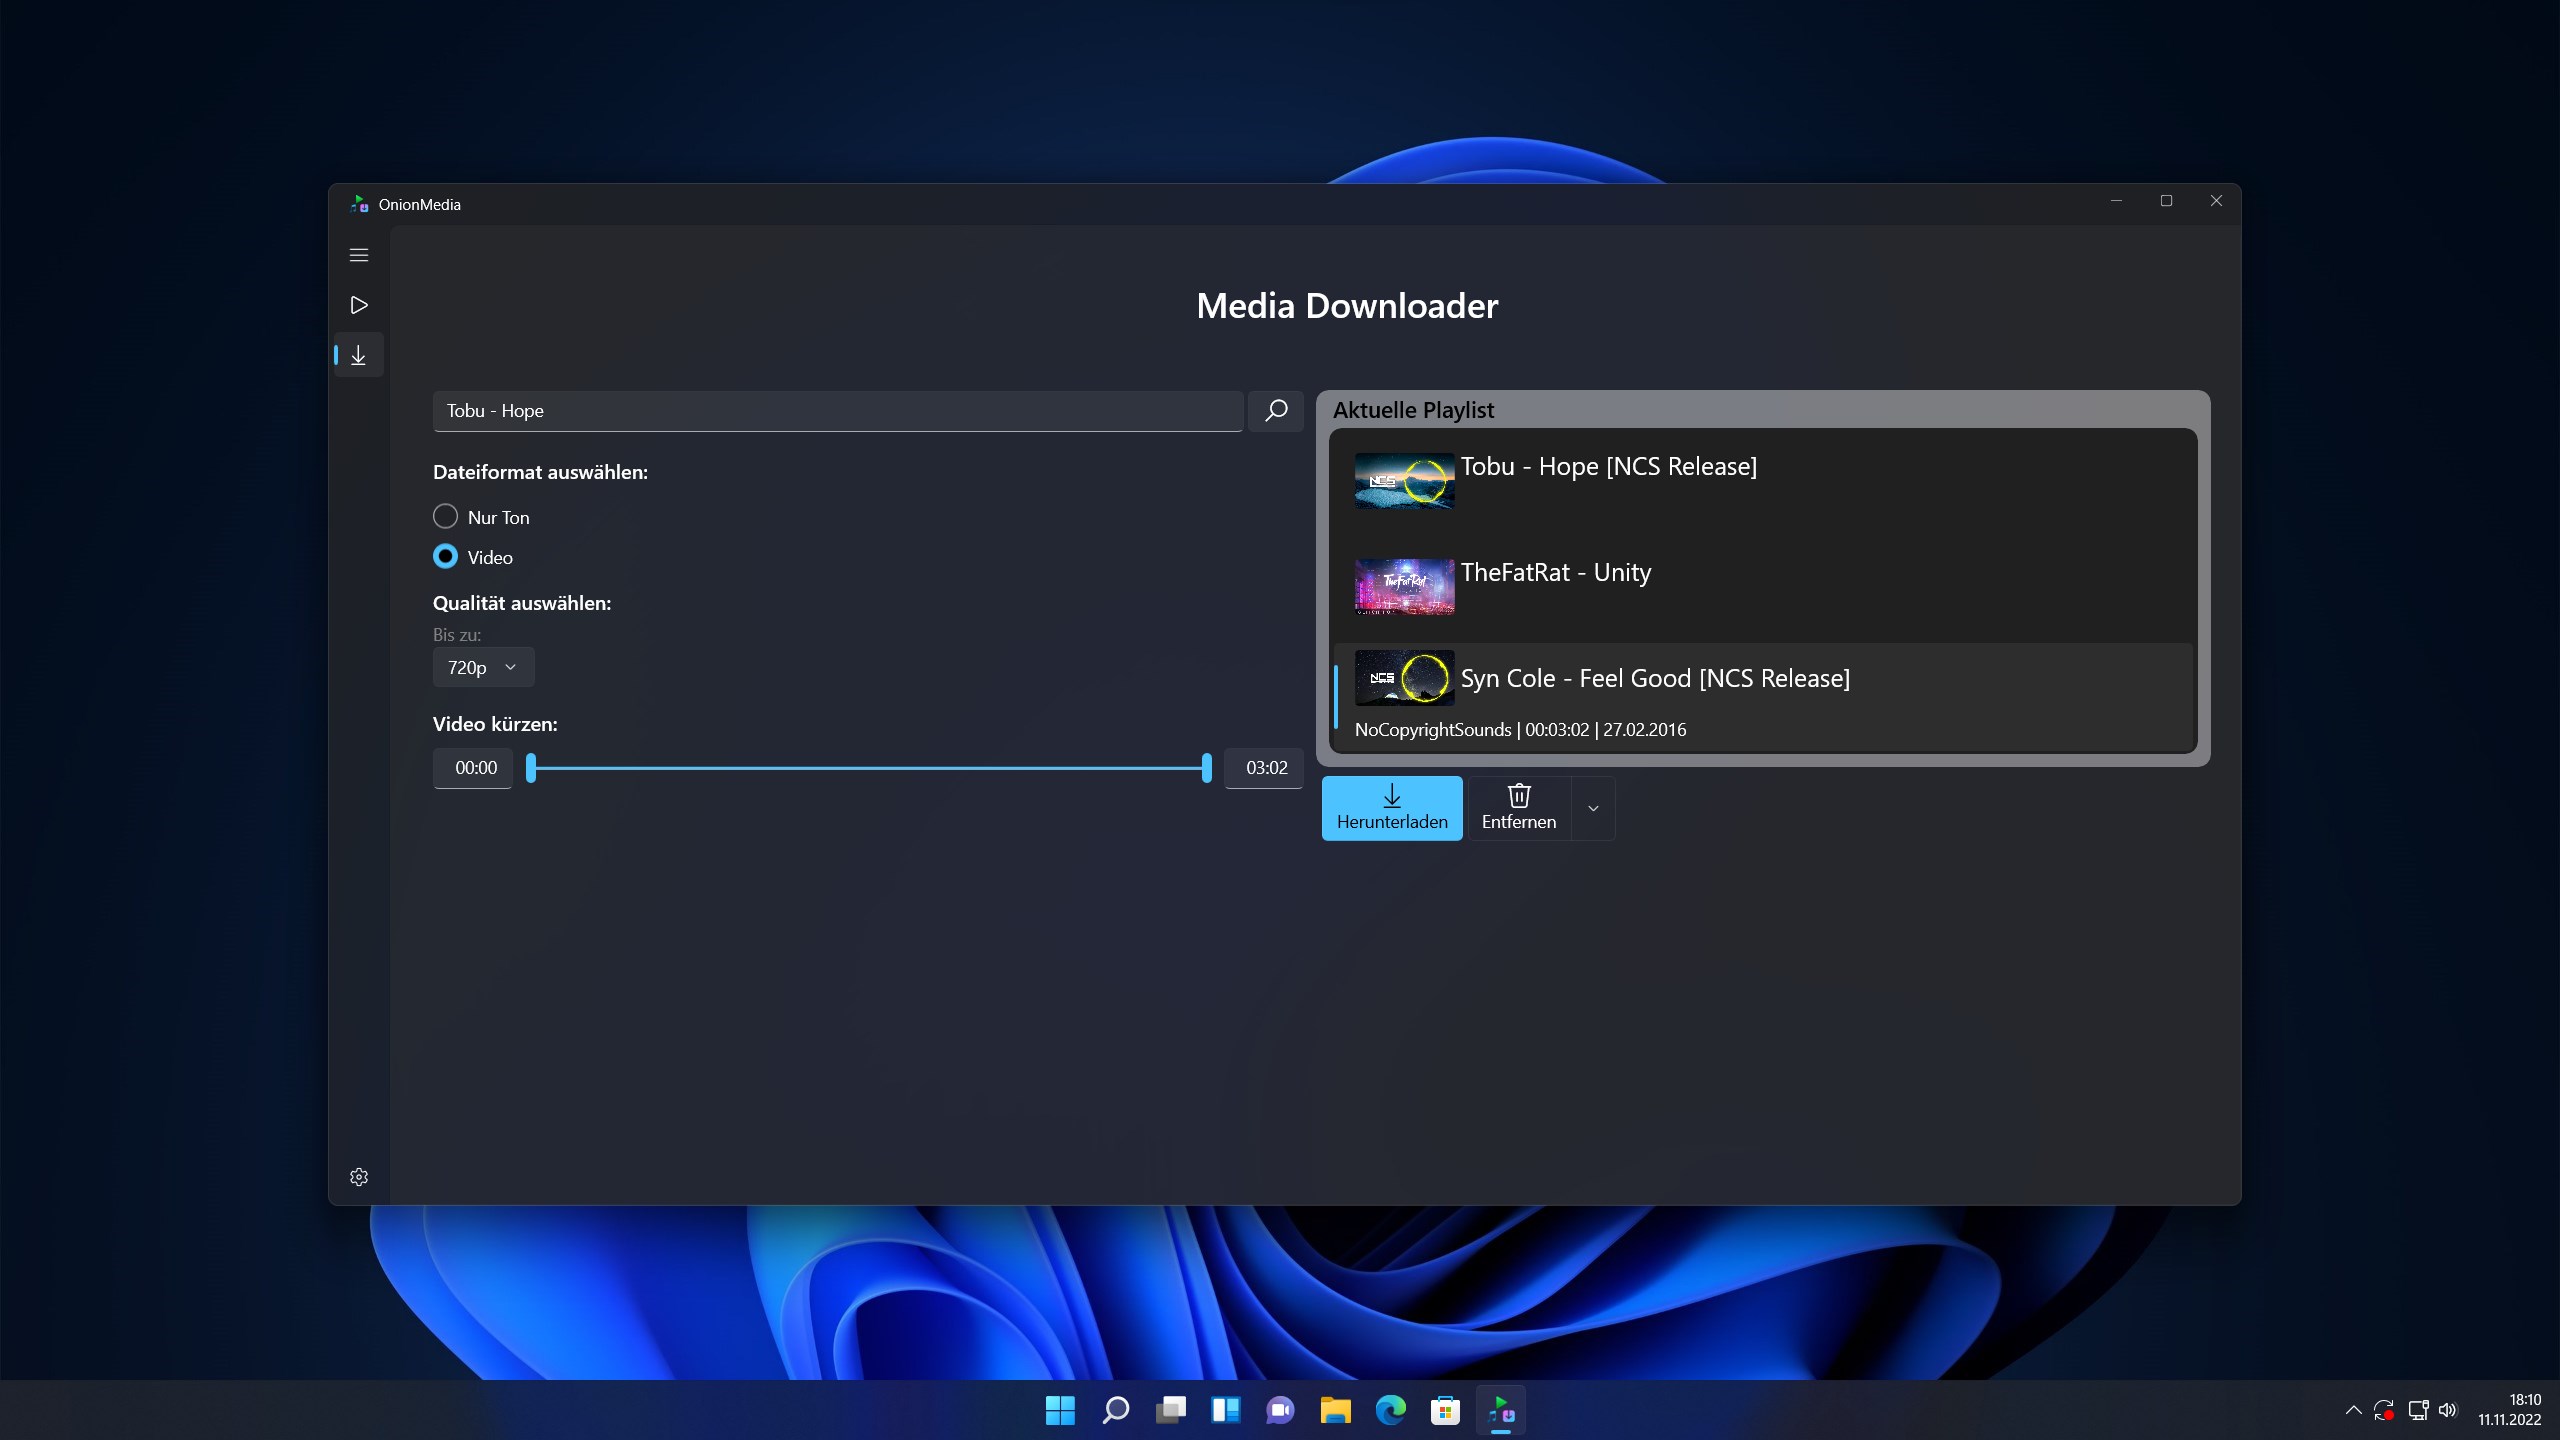Click the Syn Cole - Feel Good thumbnail
Screen dimensions: 2560x1440
1404,678
